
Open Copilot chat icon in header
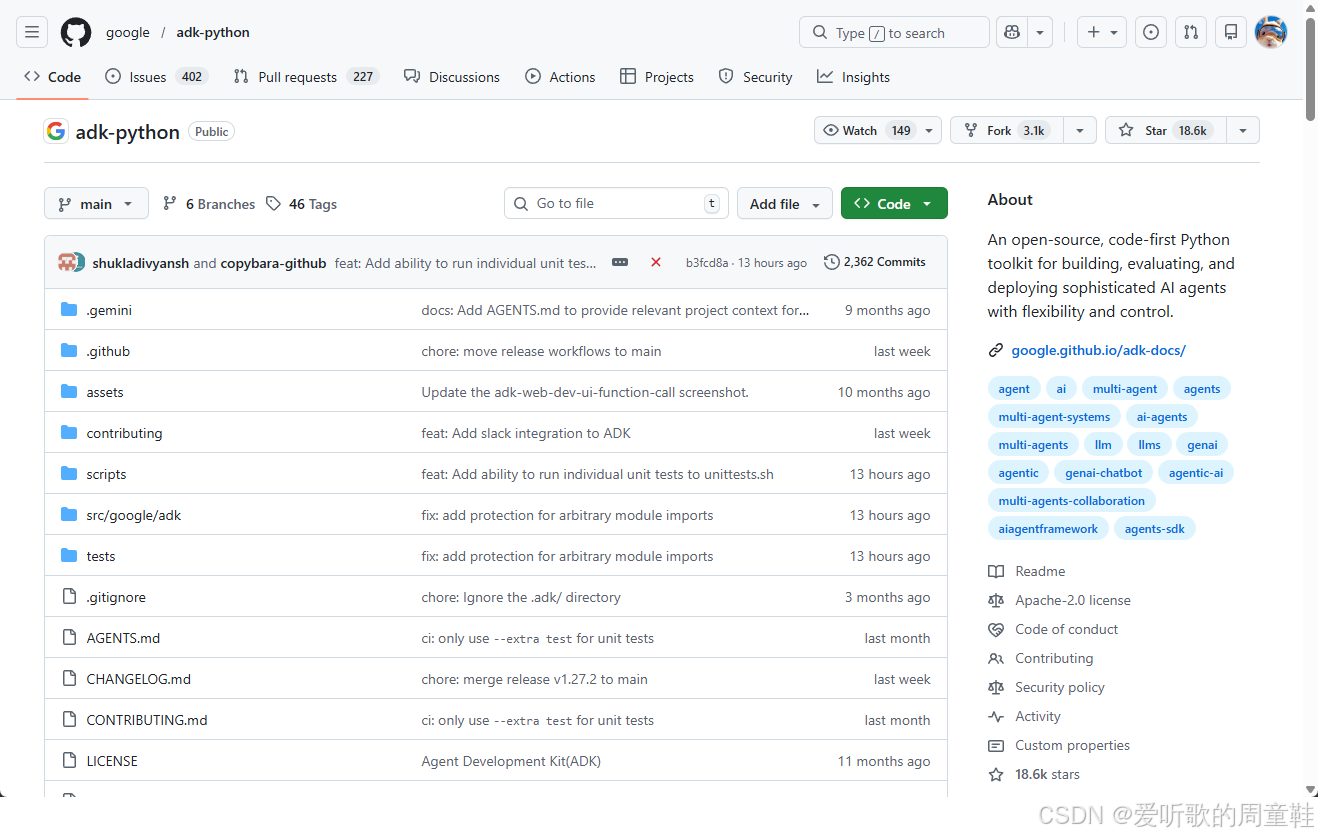pos(1012,32)
